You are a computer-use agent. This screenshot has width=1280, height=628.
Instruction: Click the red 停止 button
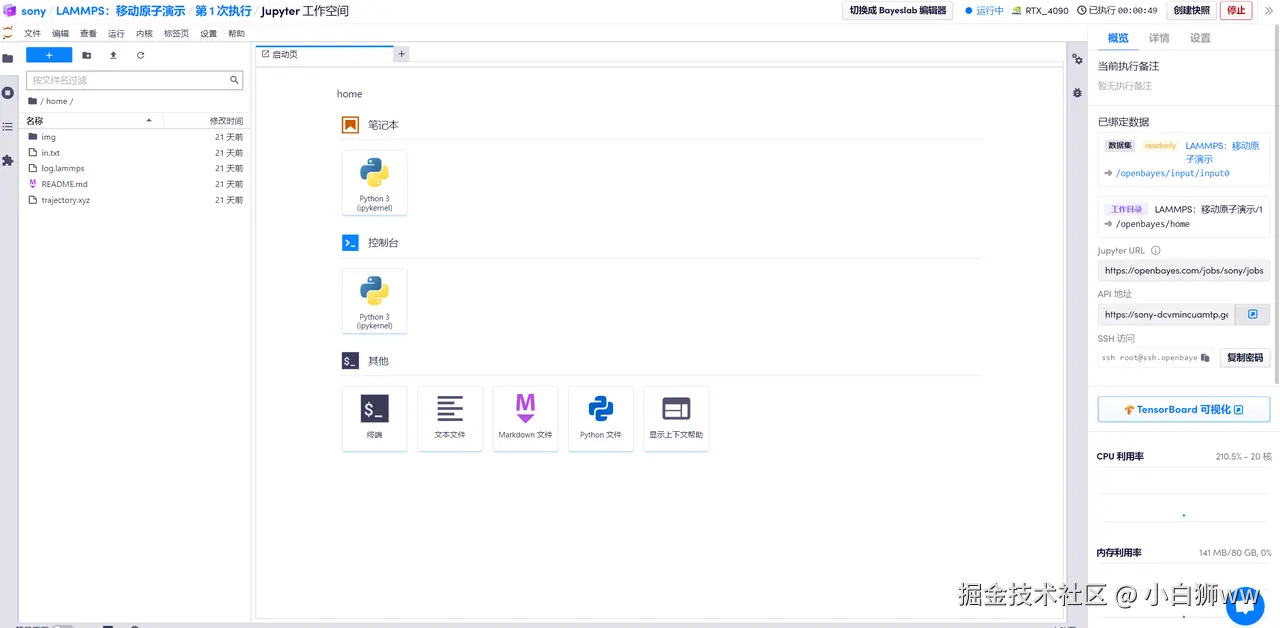click(1236, 10)
